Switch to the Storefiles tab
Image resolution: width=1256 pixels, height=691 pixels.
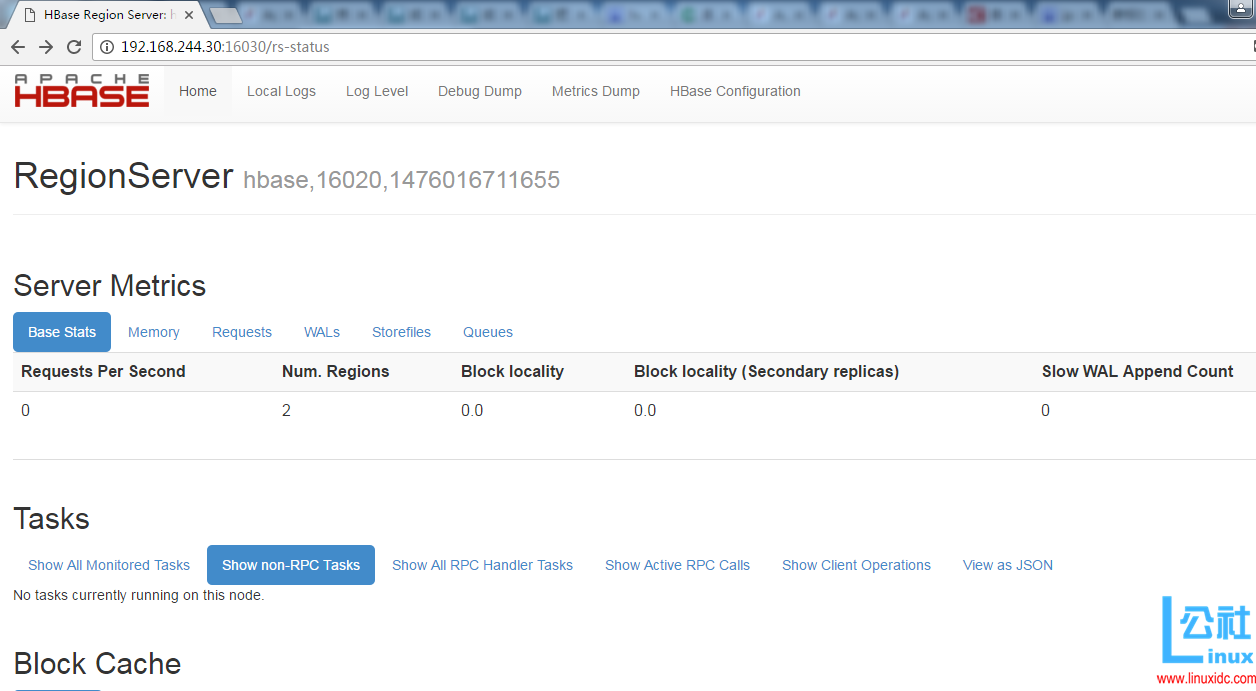point(401,332)
